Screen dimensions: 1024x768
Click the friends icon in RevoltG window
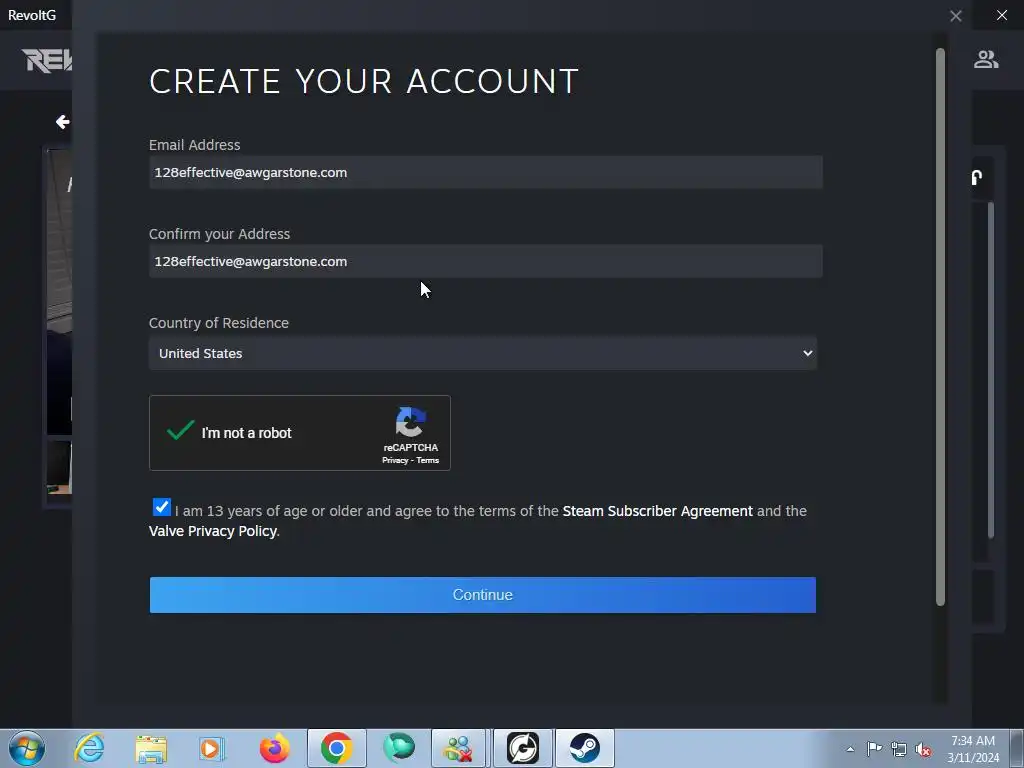pyautogui.click(x=986, y=59)
